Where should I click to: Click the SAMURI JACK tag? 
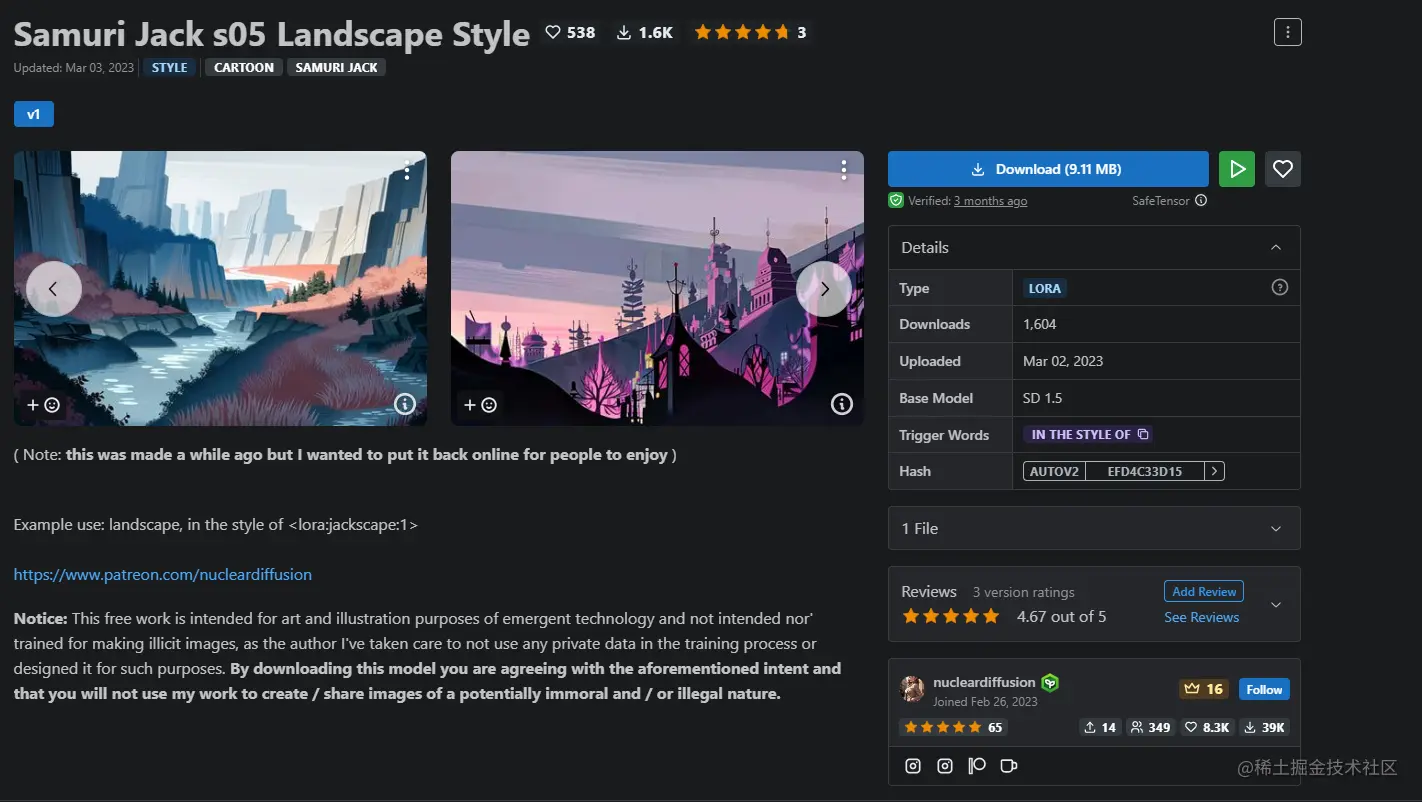(337, 67)
